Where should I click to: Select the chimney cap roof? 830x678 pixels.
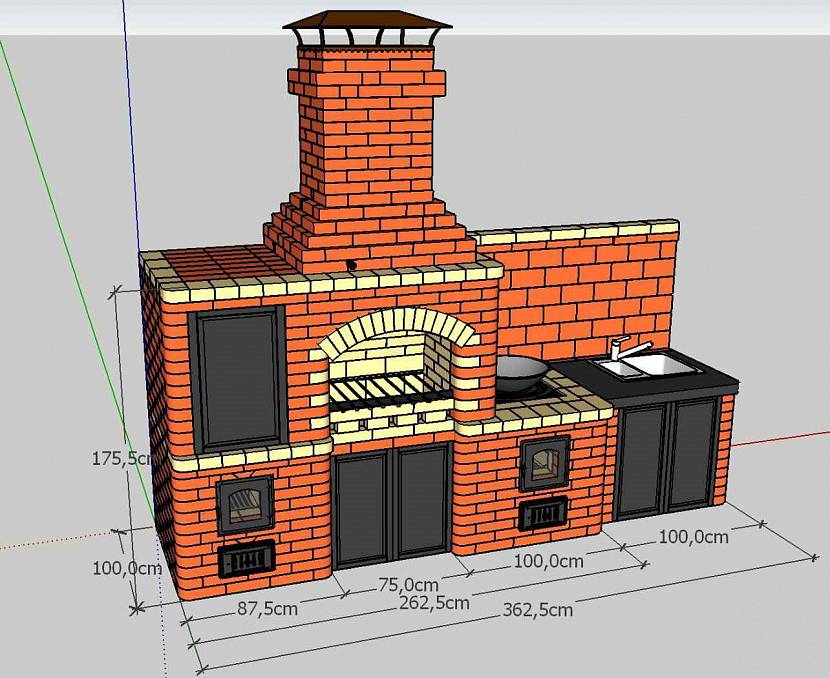(x=367, y=20)
